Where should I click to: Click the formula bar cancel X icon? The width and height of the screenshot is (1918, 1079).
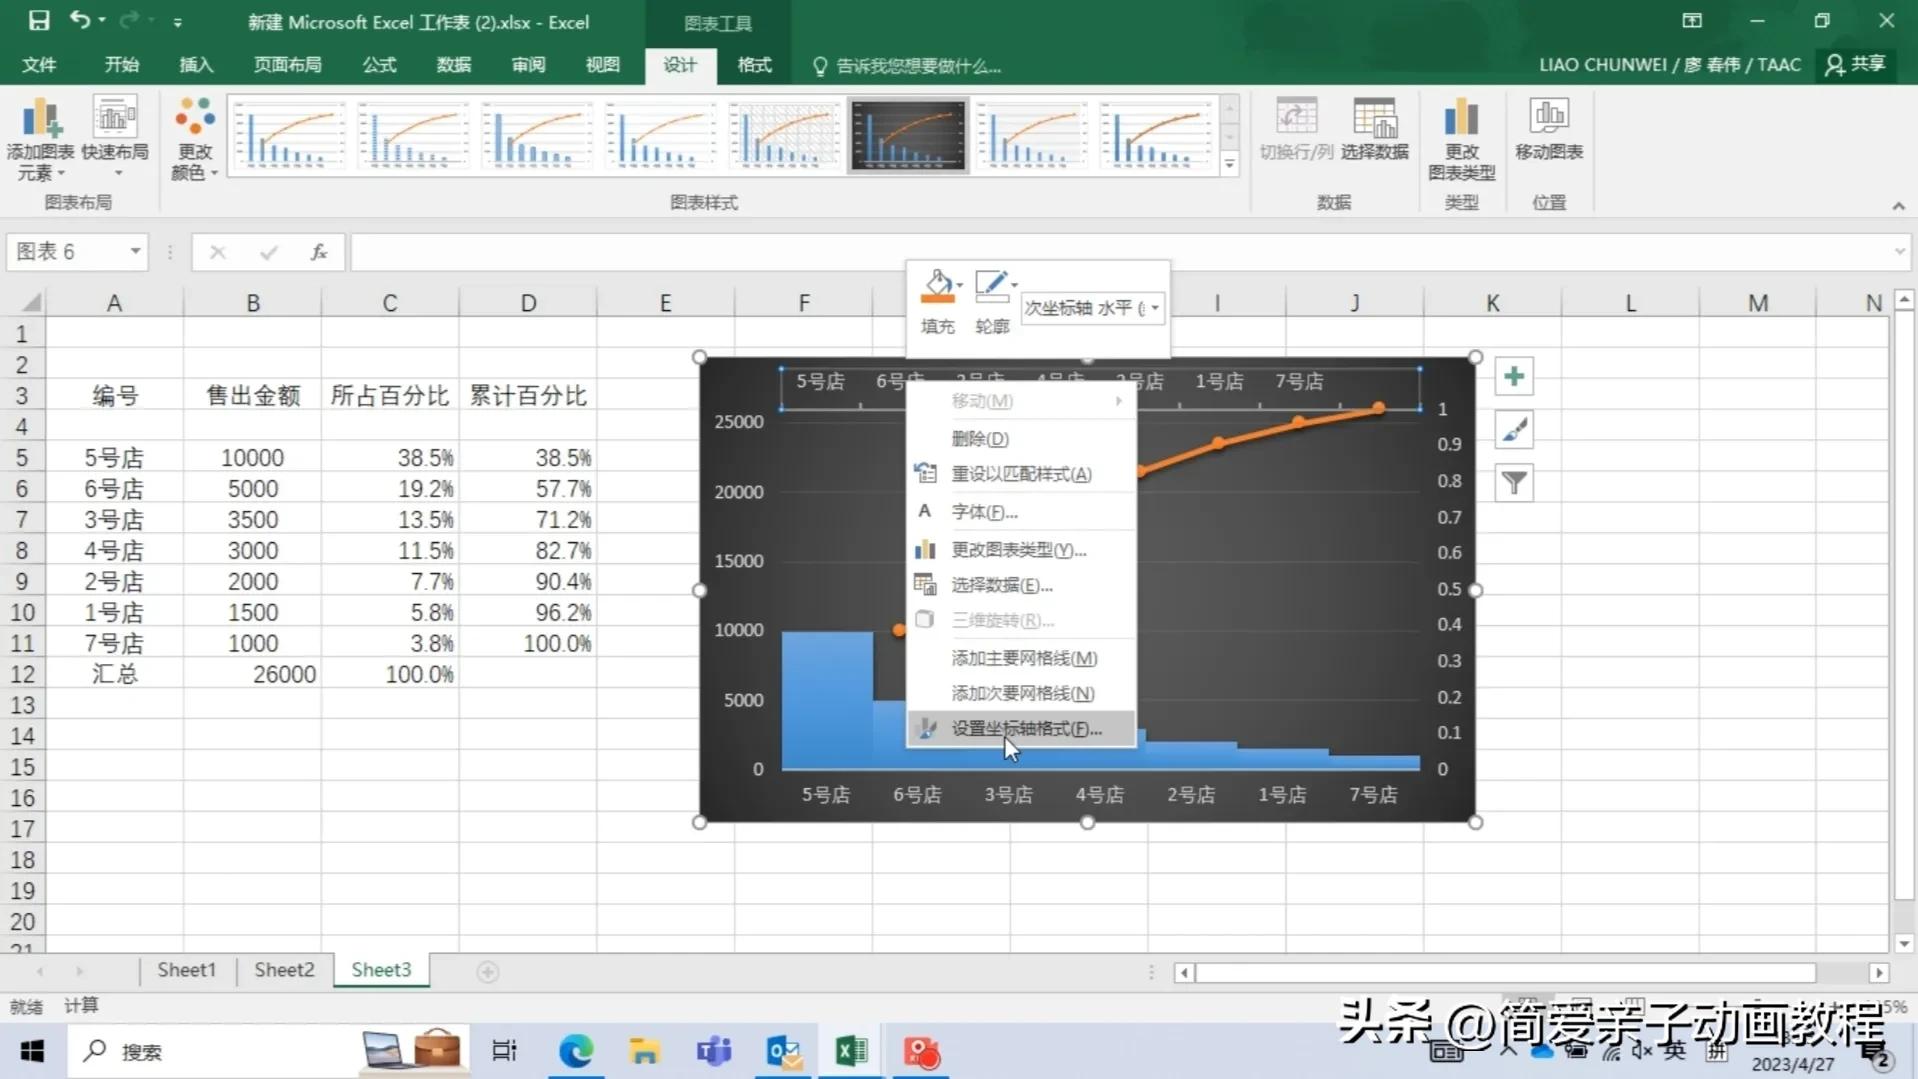click(x=217, y=252)
